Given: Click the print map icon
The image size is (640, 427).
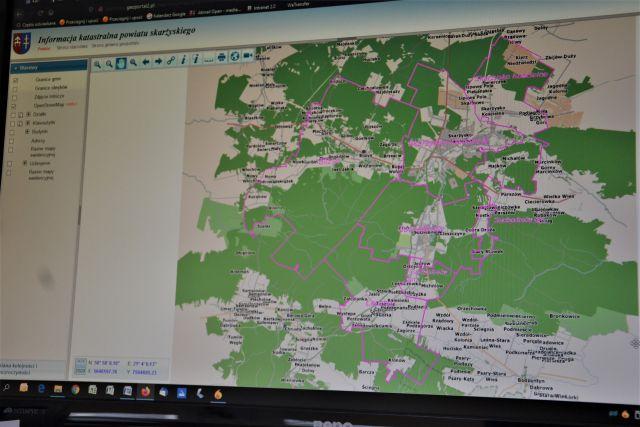Looking at the screenshot, I should click(x=221, y=57).
